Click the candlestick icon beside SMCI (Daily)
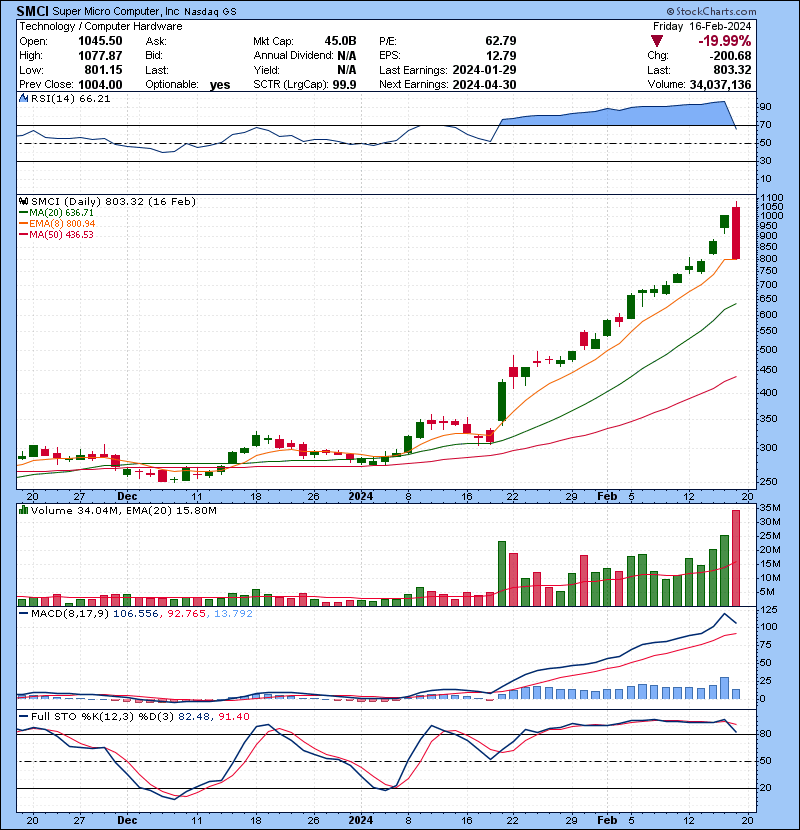 pos(23,201)
